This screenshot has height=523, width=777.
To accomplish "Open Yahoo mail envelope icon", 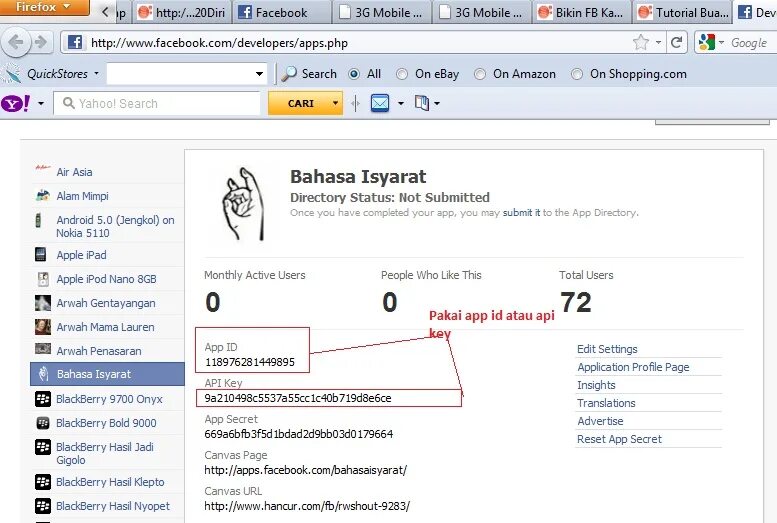I will tap(380, 104).
